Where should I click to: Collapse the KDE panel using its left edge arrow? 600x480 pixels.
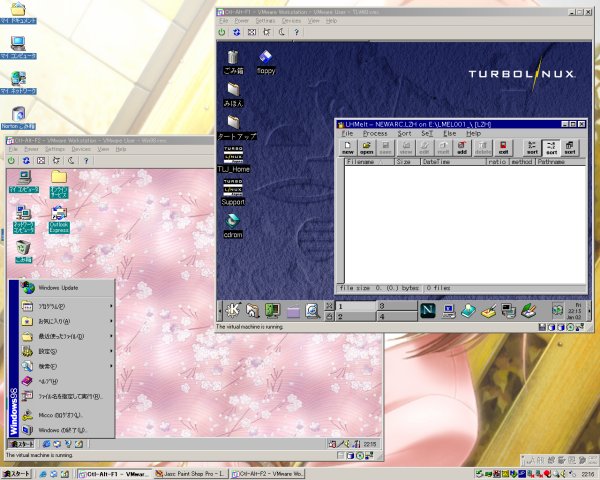coord(220,311)
